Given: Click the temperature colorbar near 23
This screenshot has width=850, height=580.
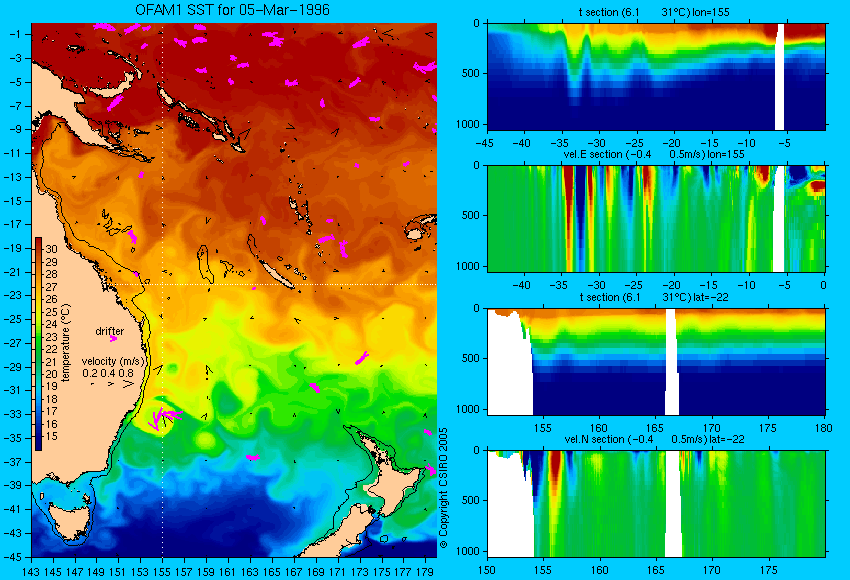Looking at the screenshot, I should click(38, 337).
